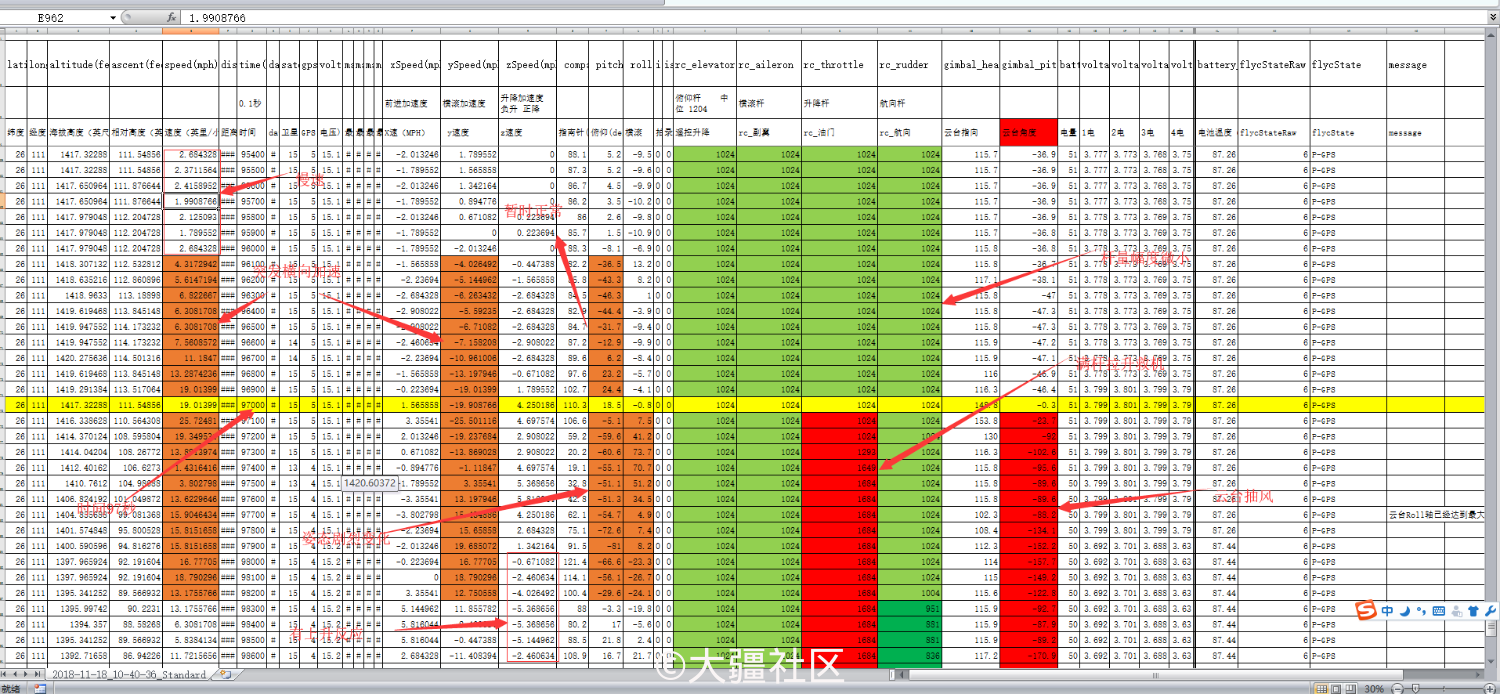Select the speed(mph) header cell
Viewport: 1500px width, 694px height.
(x=191, y=65)
